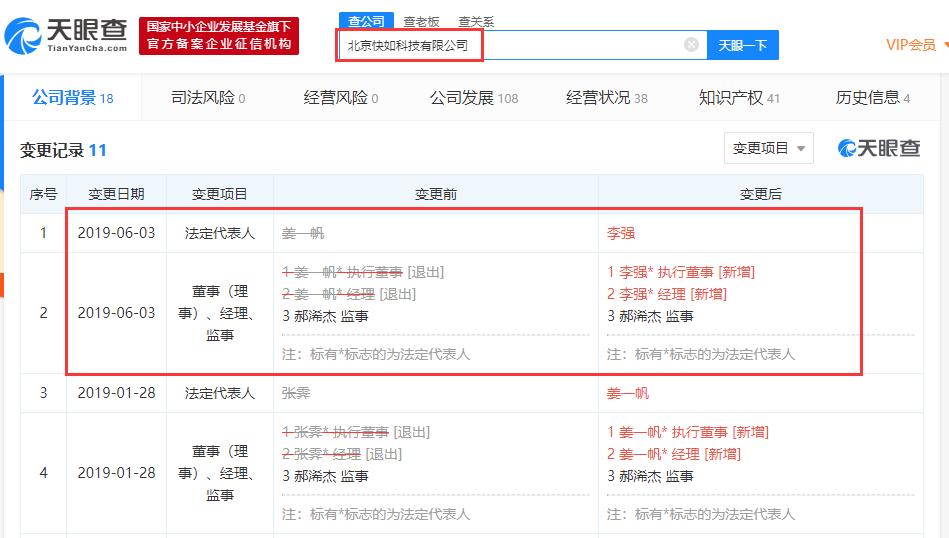Select the 查公司 search tab
The image size is (949, 538).
tap(366, 21)
